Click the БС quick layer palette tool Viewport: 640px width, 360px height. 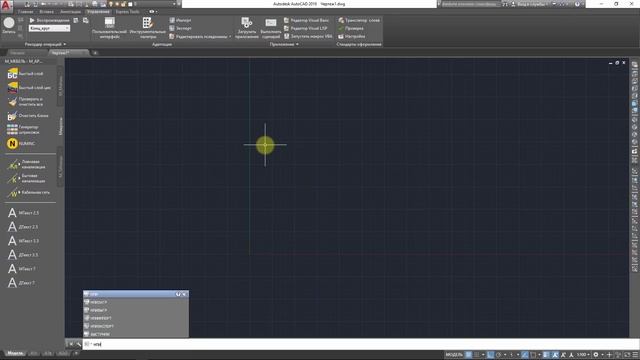(x=25, y=73)
